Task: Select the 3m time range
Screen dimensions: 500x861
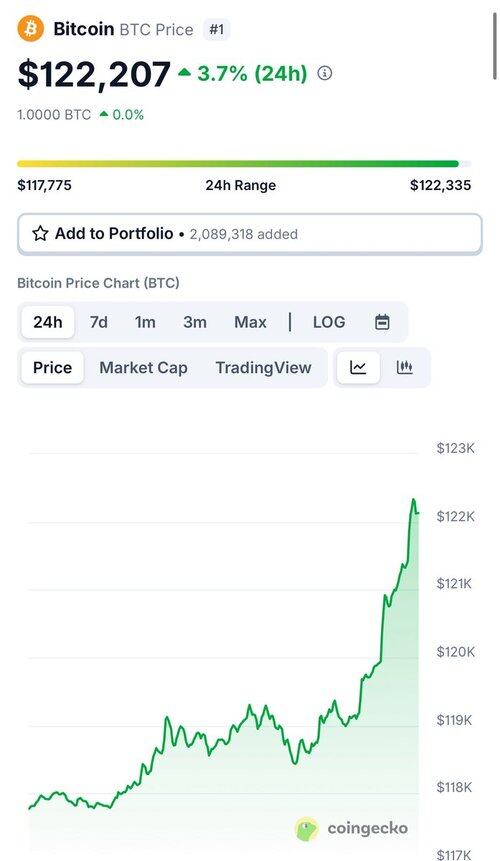Action: (x=195, y=322)
